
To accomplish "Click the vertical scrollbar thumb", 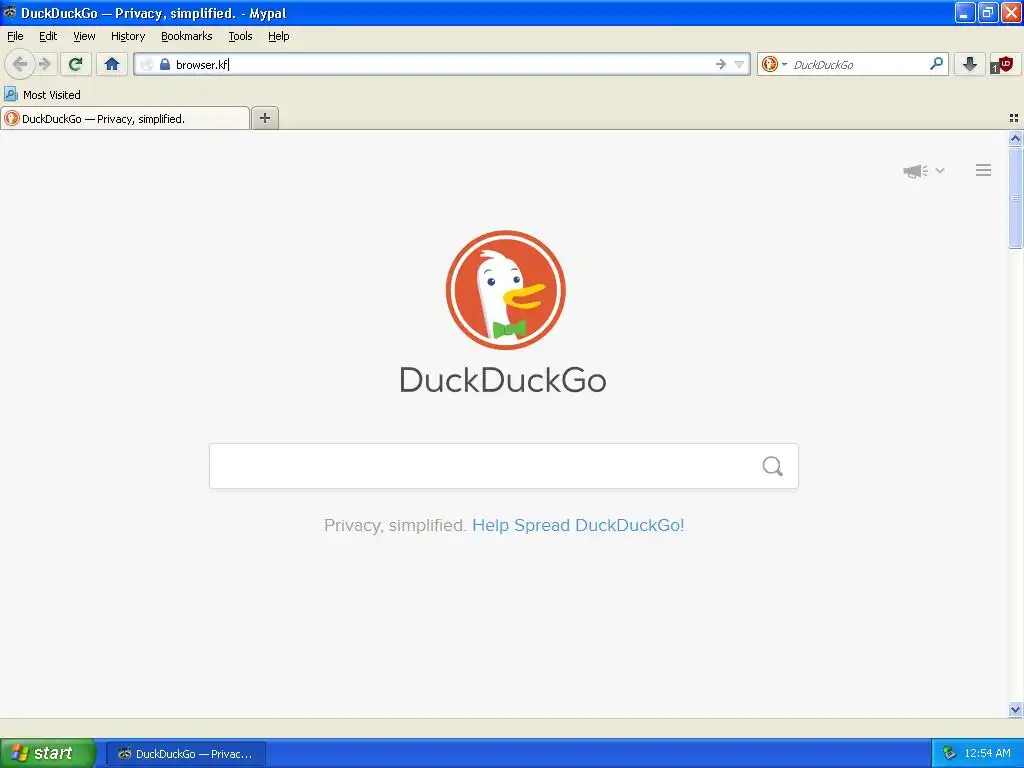I will (1015, 197).
